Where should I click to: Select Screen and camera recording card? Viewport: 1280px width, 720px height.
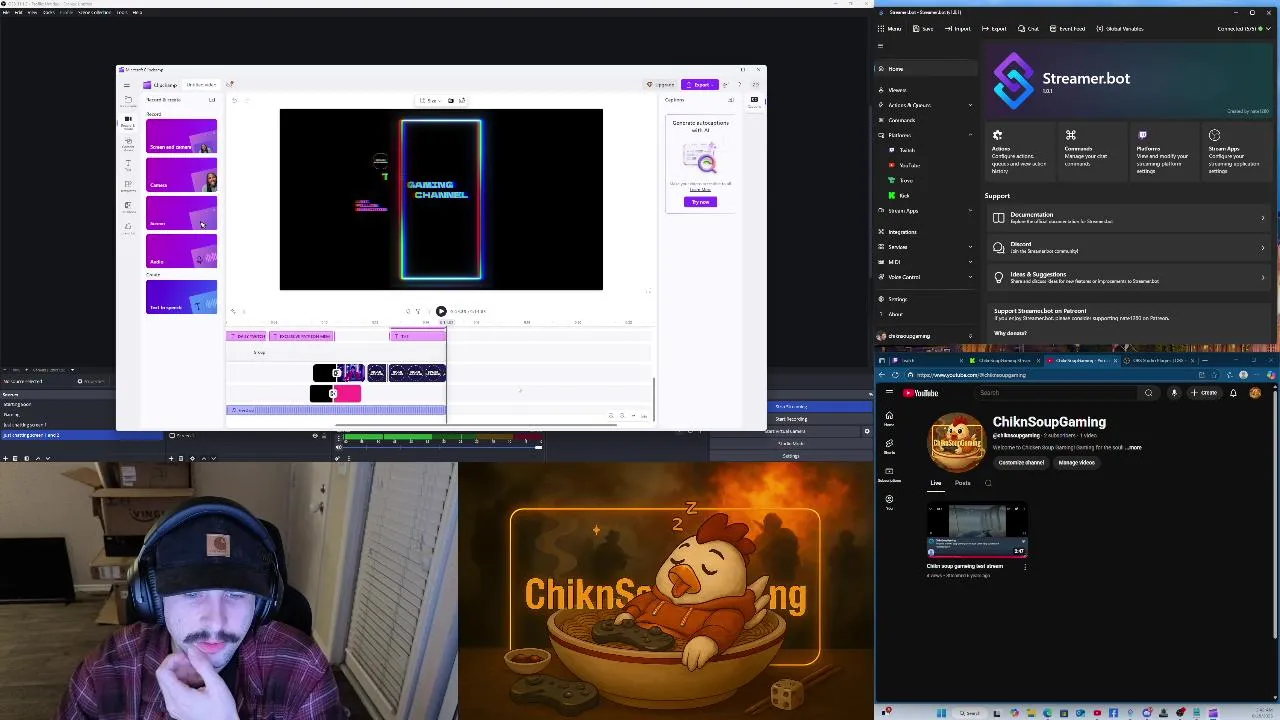coord(181,137)
